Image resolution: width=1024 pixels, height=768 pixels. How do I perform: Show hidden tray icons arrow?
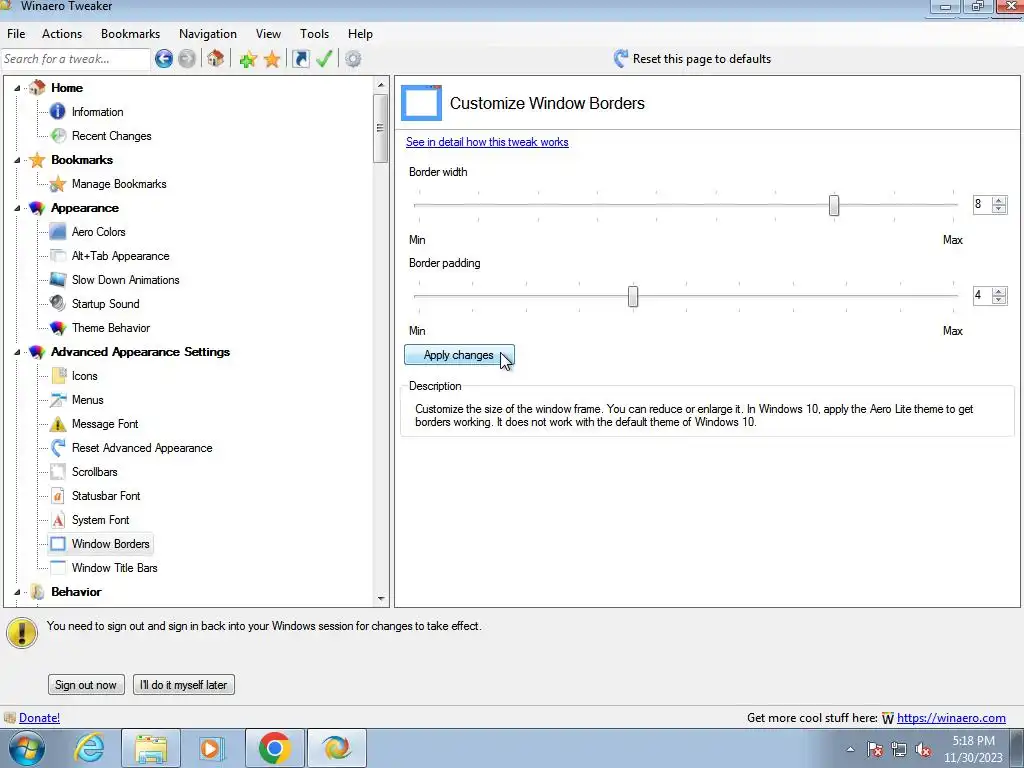click(x=850, y=749)
